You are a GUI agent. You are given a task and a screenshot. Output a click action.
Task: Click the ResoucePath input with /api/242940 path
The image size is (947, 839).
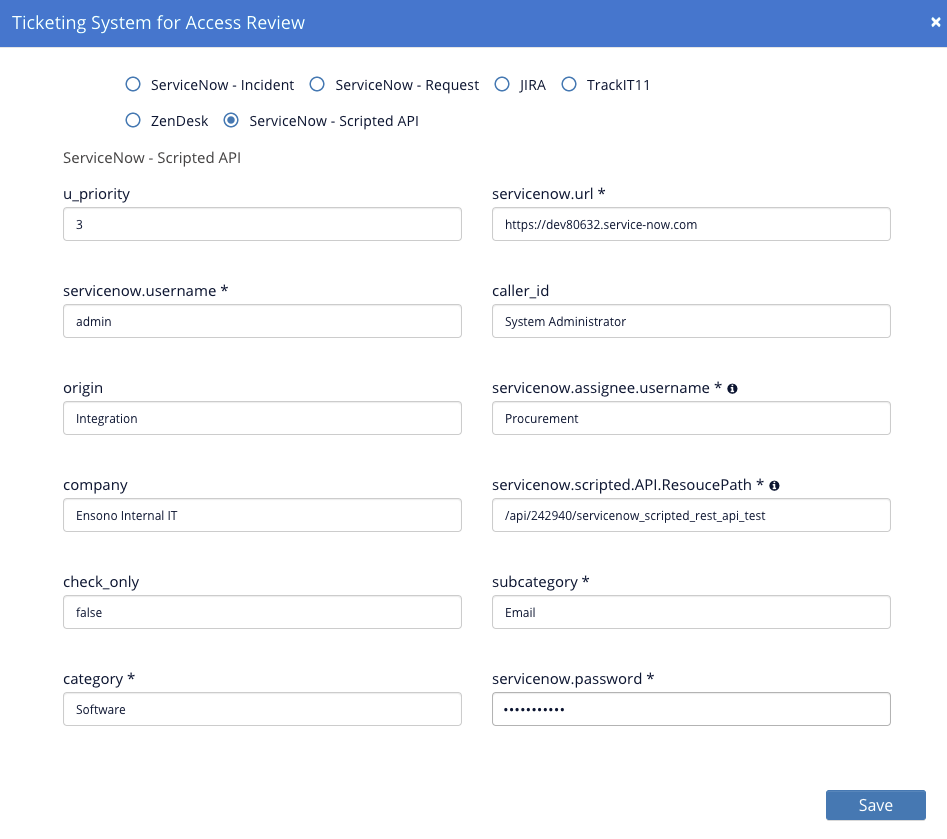(691, 515)
